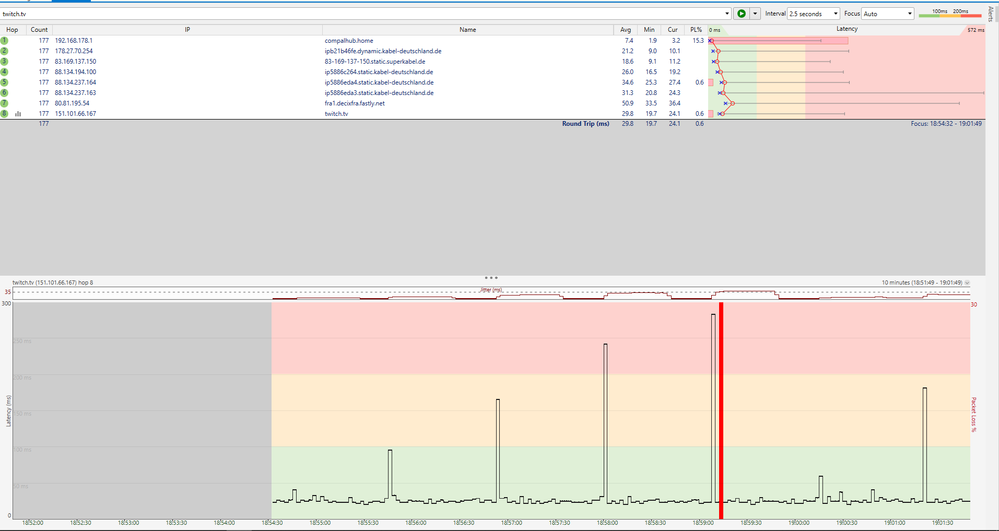Click the 15.3 packet loss value for hop 1
The image size is (999, 531).
pyautogui.click(x=698, y=40)
